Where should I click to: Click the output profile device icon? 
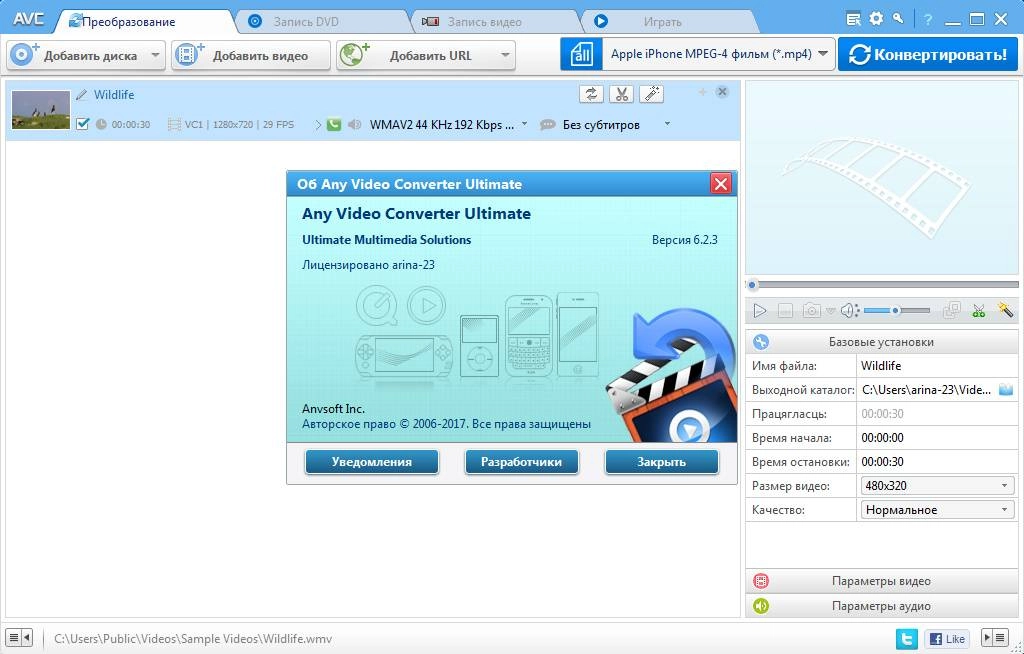click(x=581, y=54)
